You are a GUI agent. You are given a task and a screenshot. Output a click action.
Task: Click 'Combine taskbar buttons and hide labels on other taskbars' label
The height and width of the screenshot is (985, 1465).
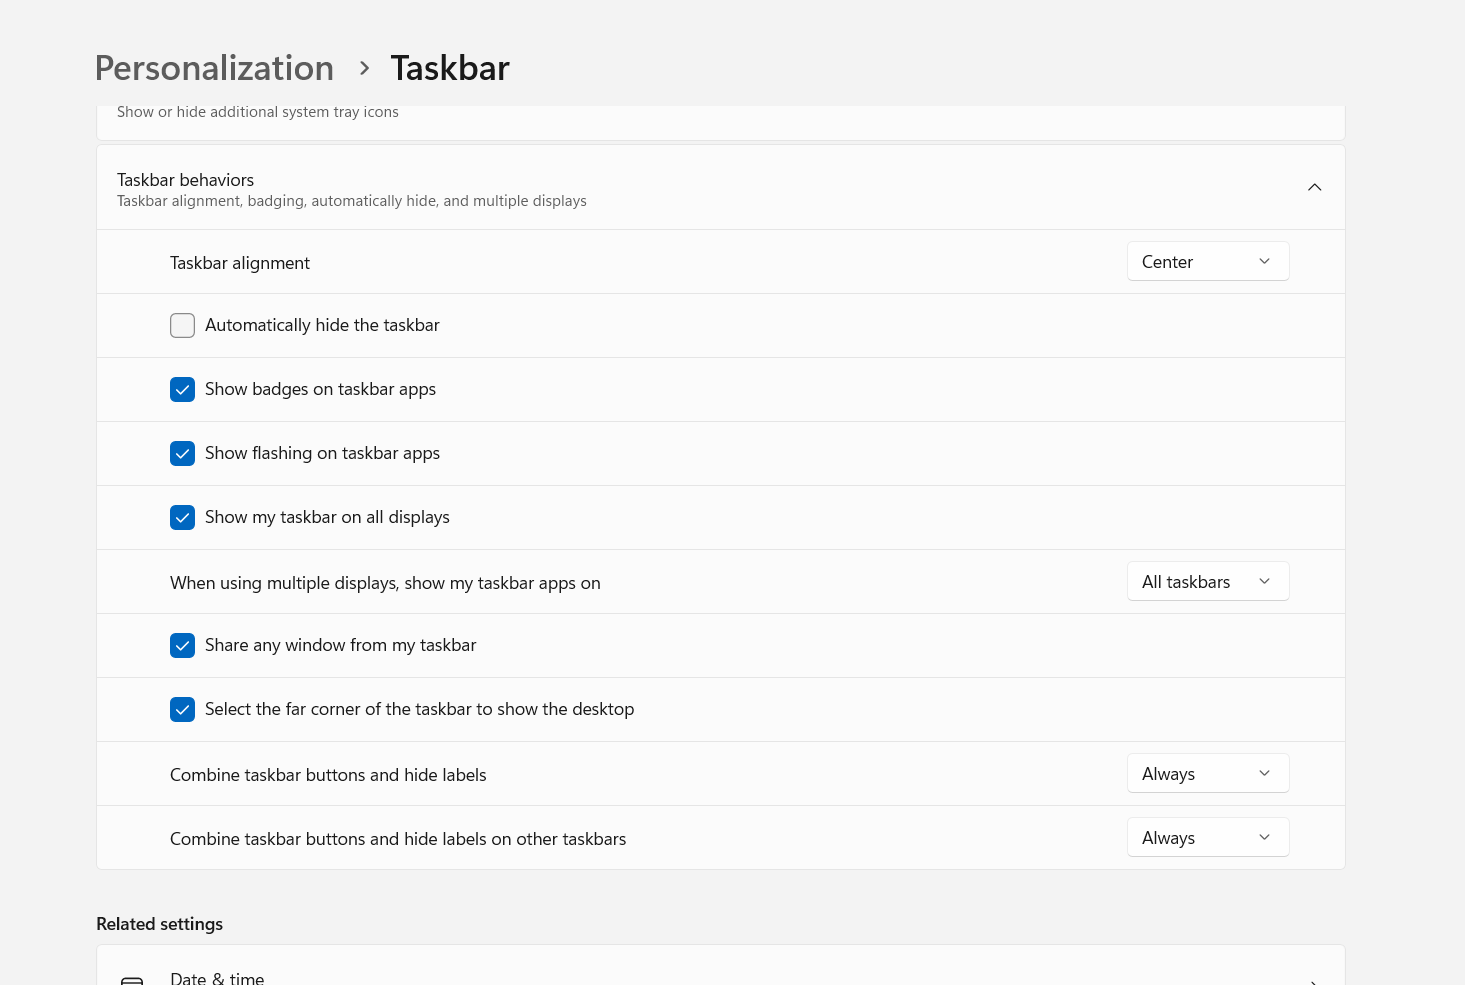(x=398, y=839)
